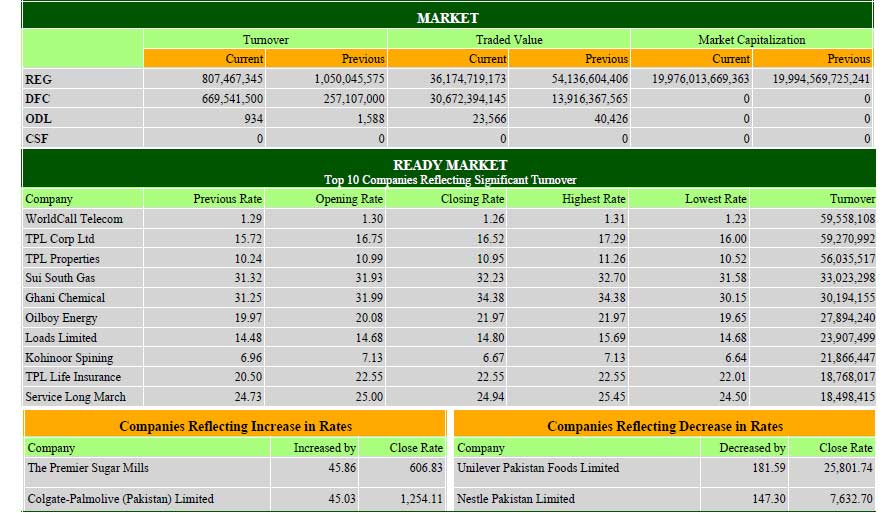889x513 pixels.
Task: Select the Kohinoor Spining company name
Action: coord(69,358)
